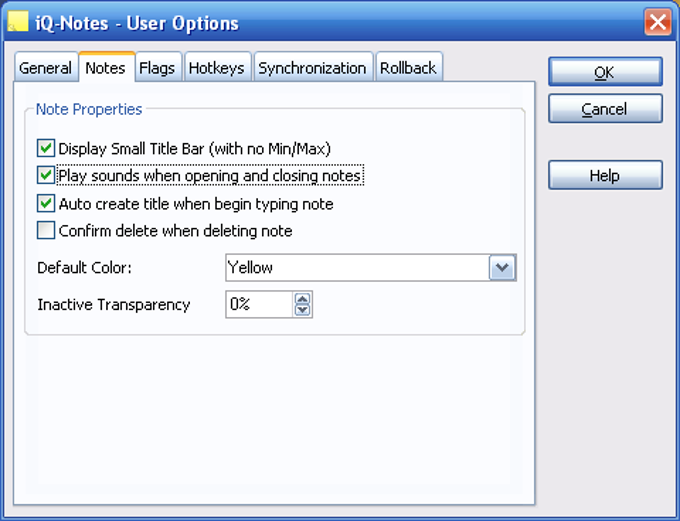Click the Yellow default color combo box
This screenshot has width=680, height=521.
[357, 268]
